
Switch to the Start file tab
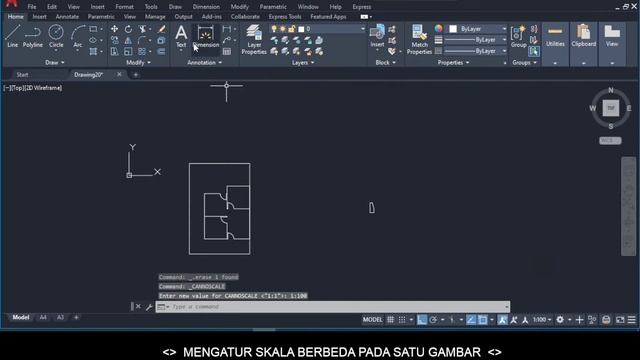pyautogui.click(x=22, y=75)
